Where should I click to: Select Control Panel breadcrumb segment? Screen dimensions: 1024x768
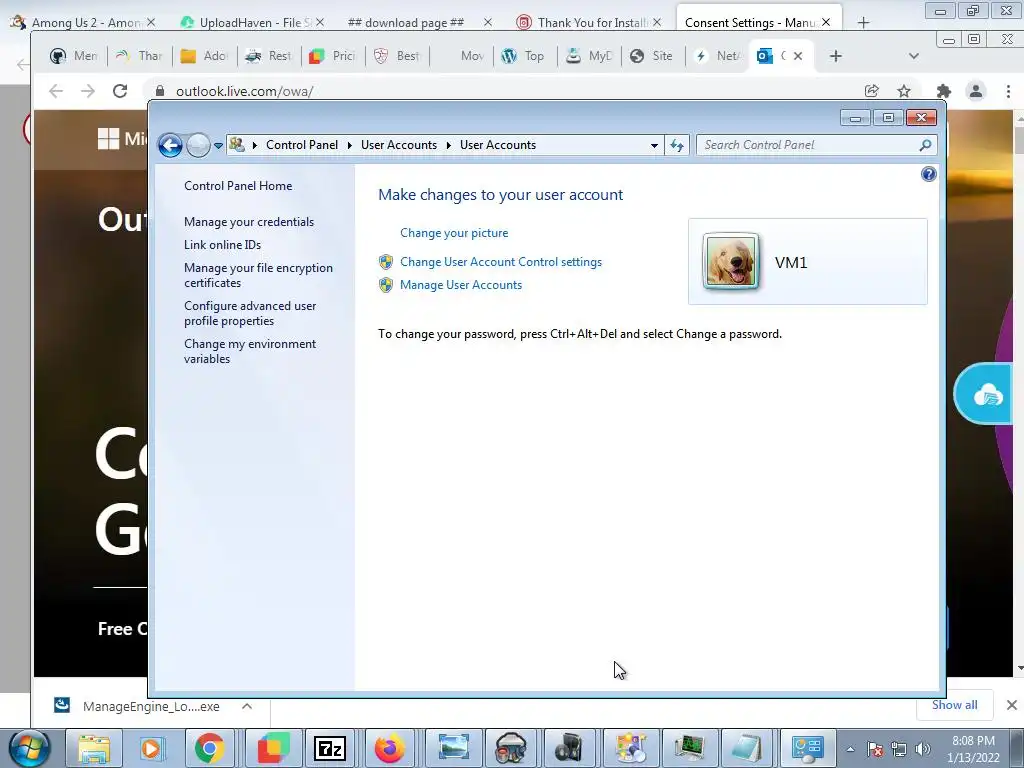point(302,145)
